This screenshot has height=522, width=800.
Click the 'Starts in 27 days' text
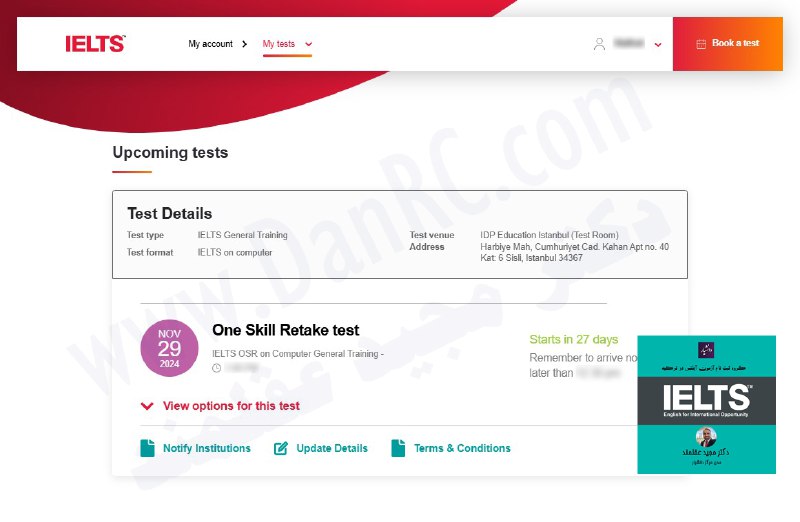(573, 339)
